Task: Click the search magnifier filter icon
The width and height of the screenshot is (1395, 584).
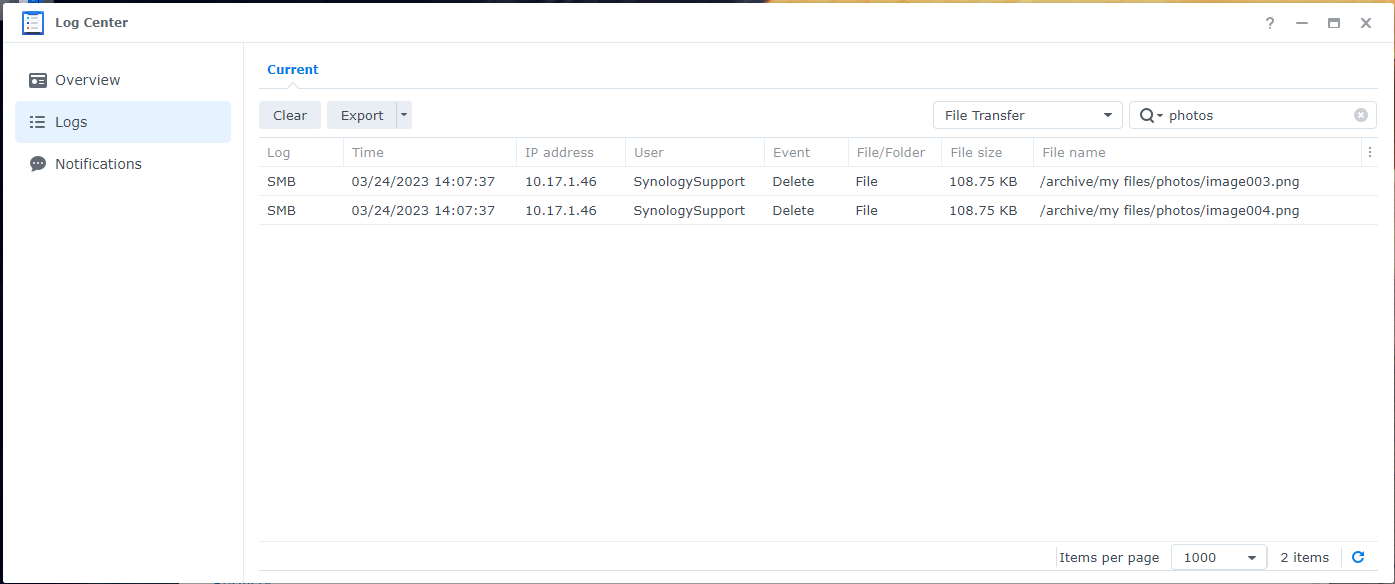Action: [1150, 115]
